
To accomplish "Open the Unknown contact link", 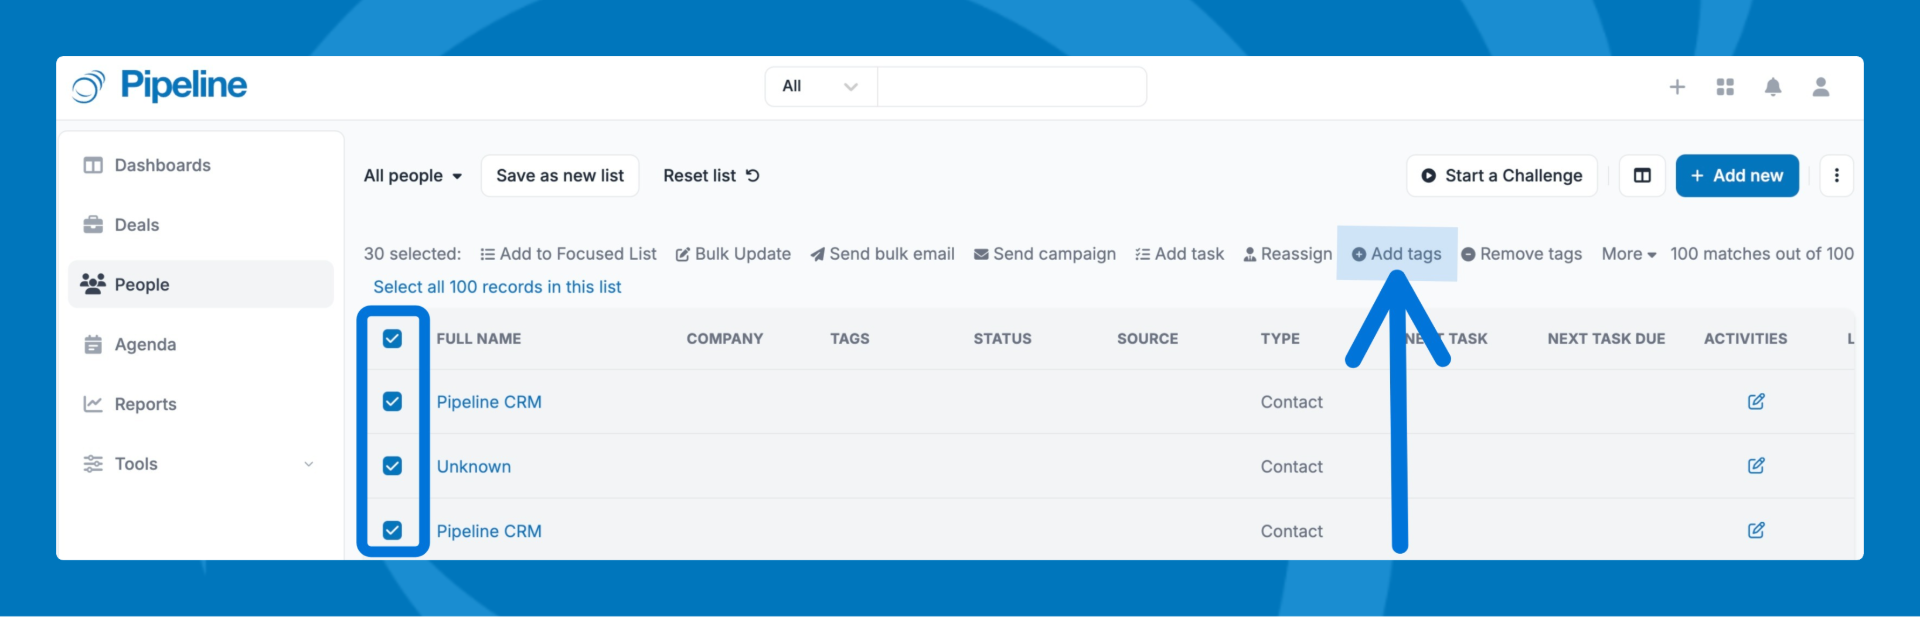I will tap(474, 467).
